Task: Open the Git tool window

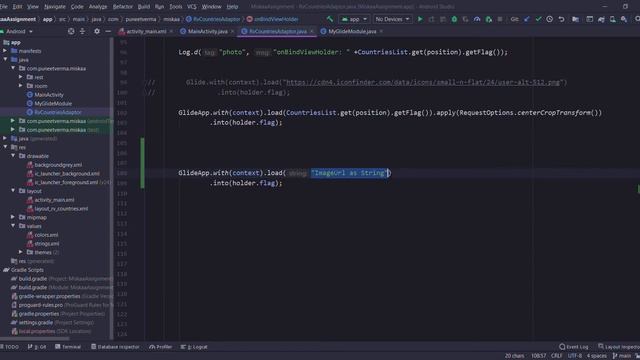Action: pyautogui.click(x=37, y=347)
